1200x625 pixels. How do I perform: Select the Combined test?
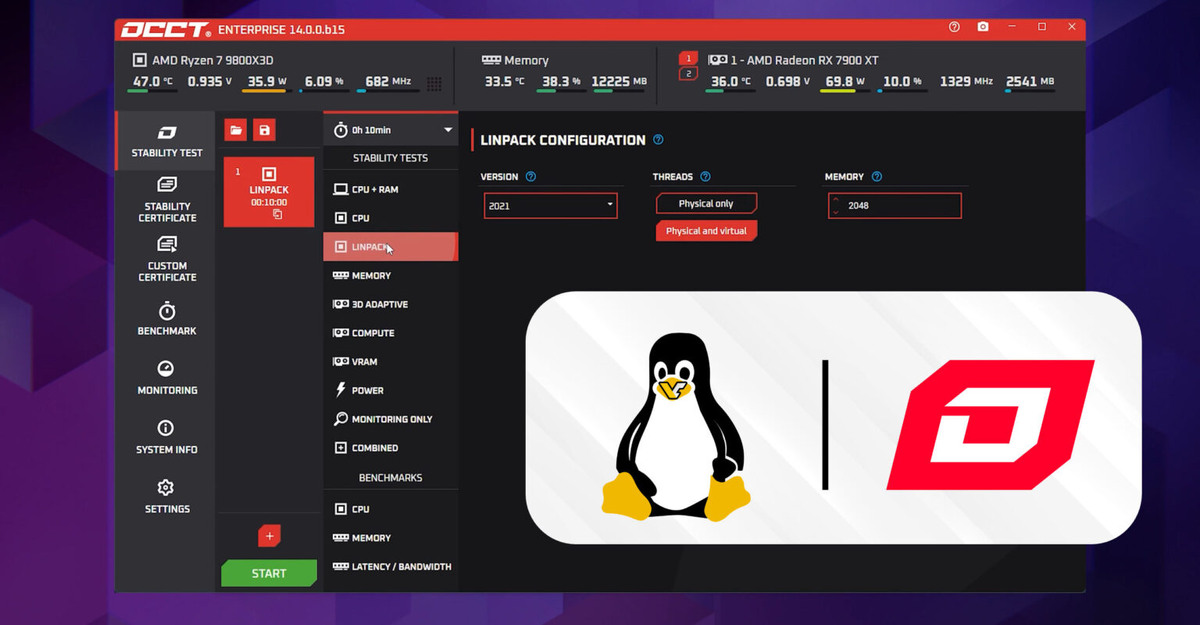tap(390, 448)
